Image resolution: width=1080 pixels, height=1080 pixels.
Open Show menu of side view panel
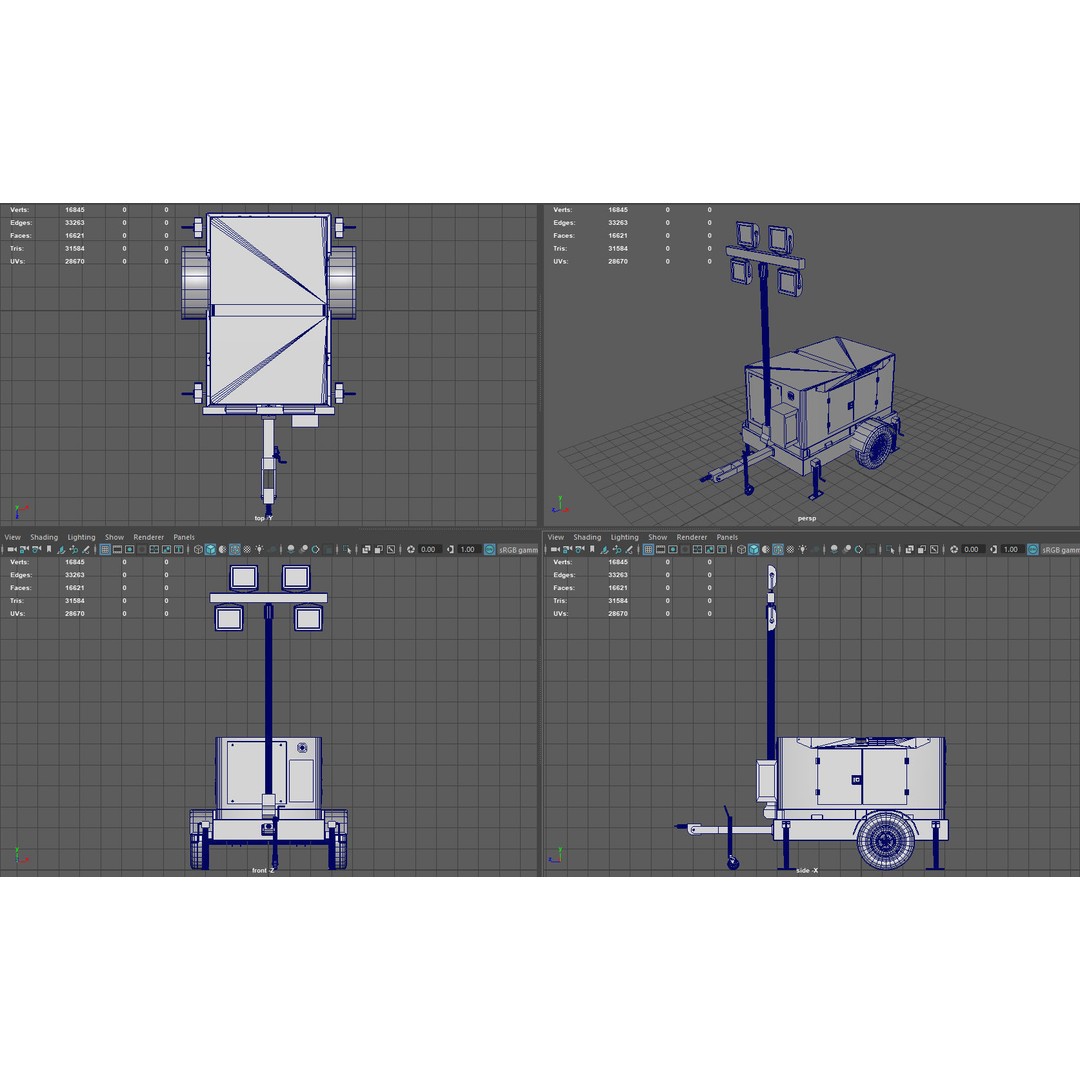pyautogui.click(x=658, y=537)
